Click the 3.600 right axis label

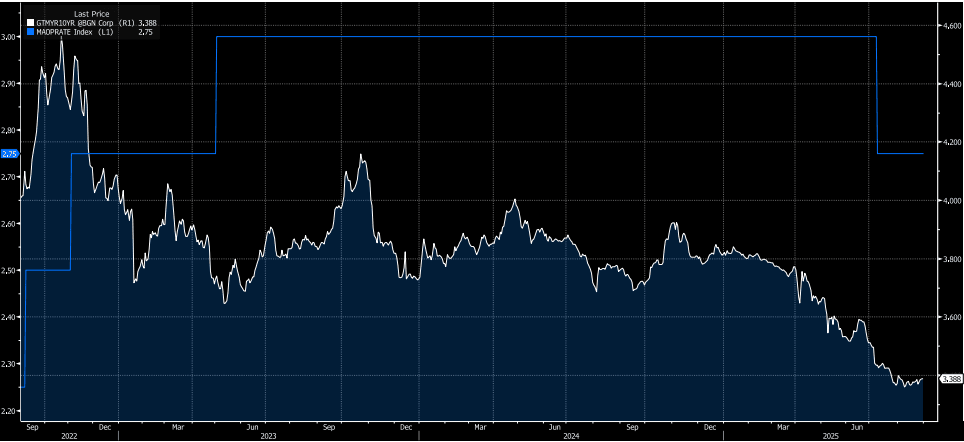[x=951, y=318]
